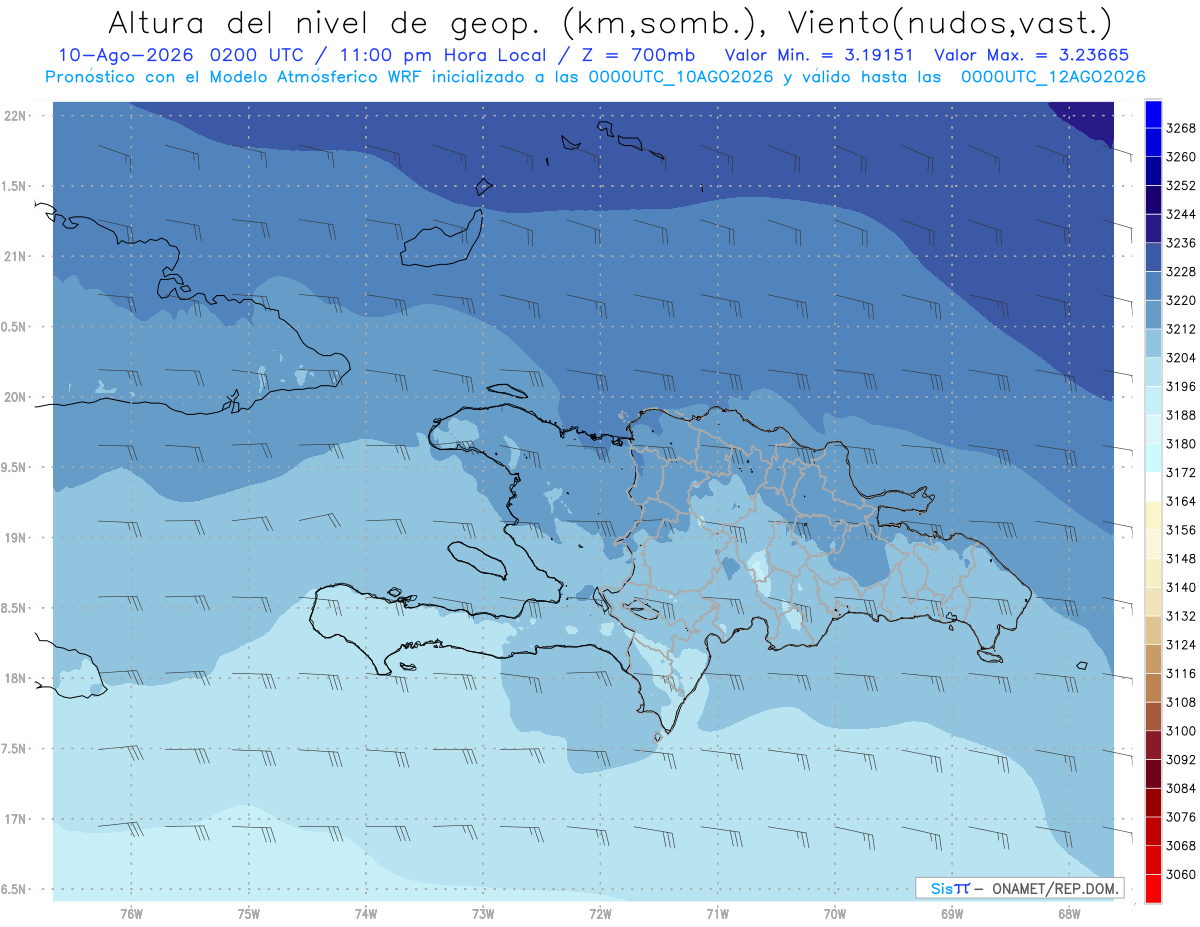Click the 3172 color scale value
Screen dimensions: 1200x927
point(1181,472)
